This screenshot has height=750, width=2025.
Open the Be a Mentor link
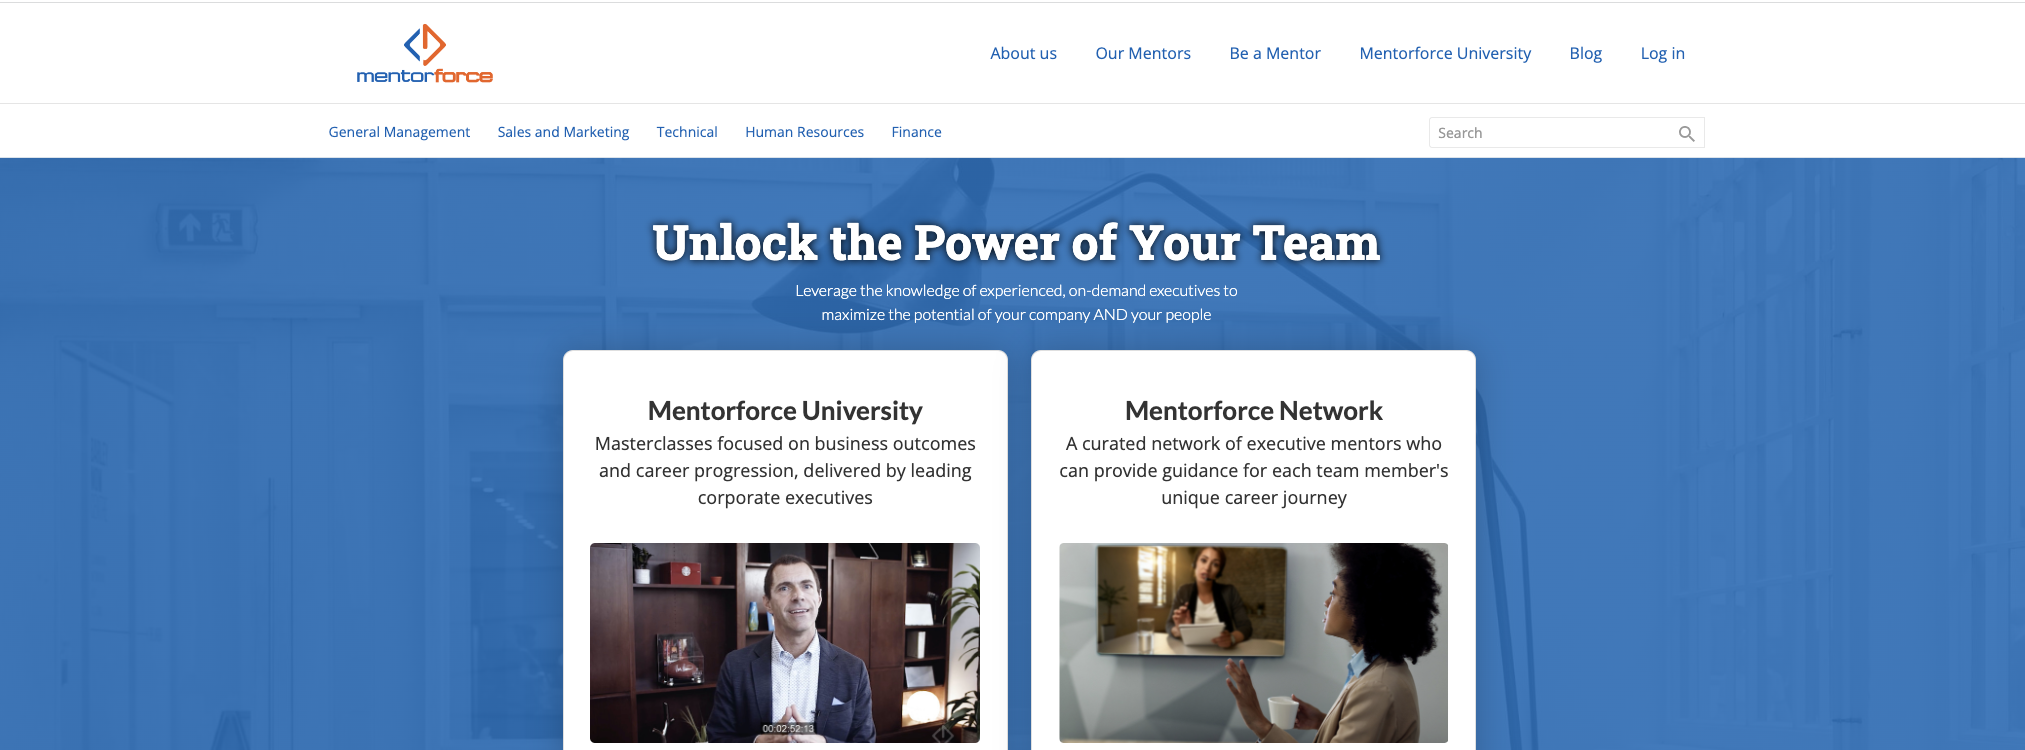coord(1275,53)
